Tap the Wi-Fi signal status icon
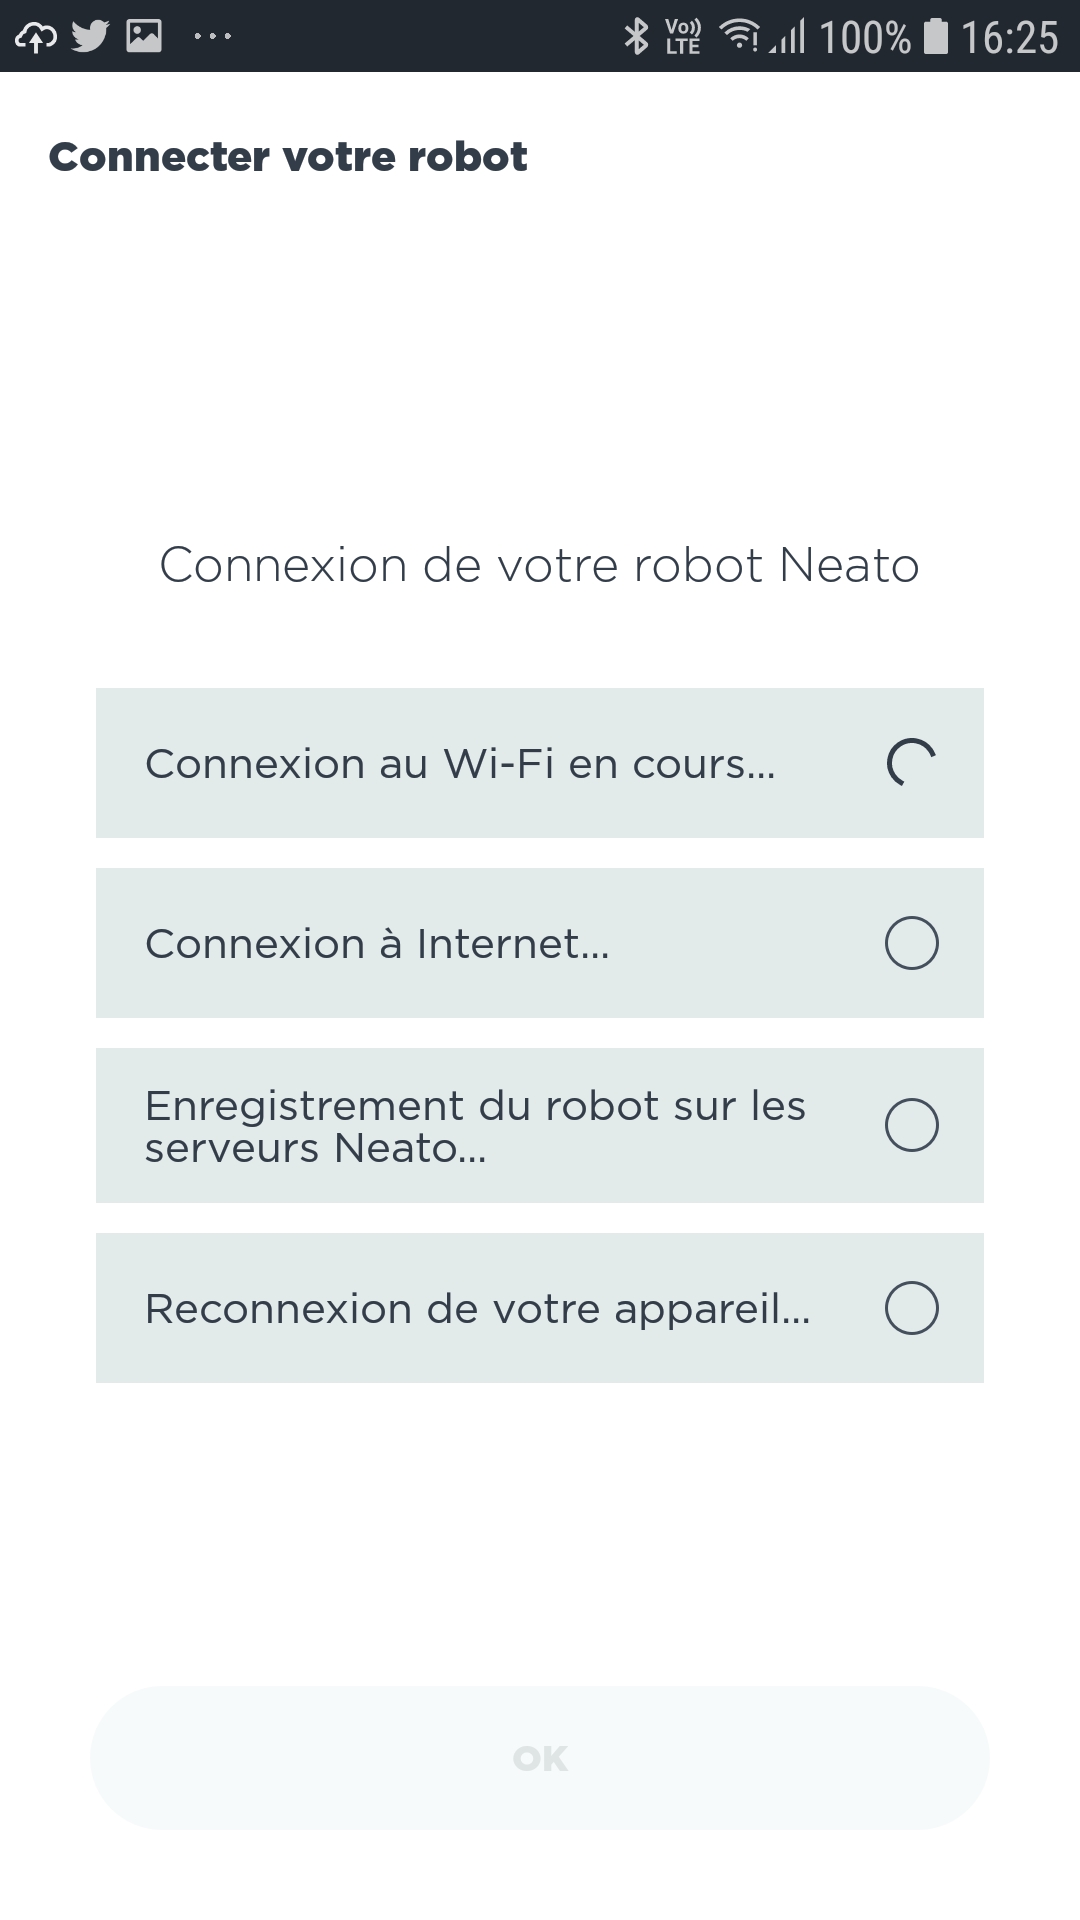Screen dimensions: 1080x1920 (740, 36)
